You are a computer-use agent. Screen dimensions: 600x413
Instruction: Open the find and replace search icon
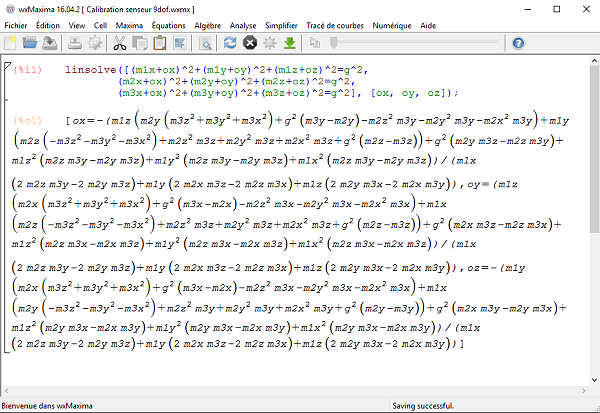(x=205, y=43)
